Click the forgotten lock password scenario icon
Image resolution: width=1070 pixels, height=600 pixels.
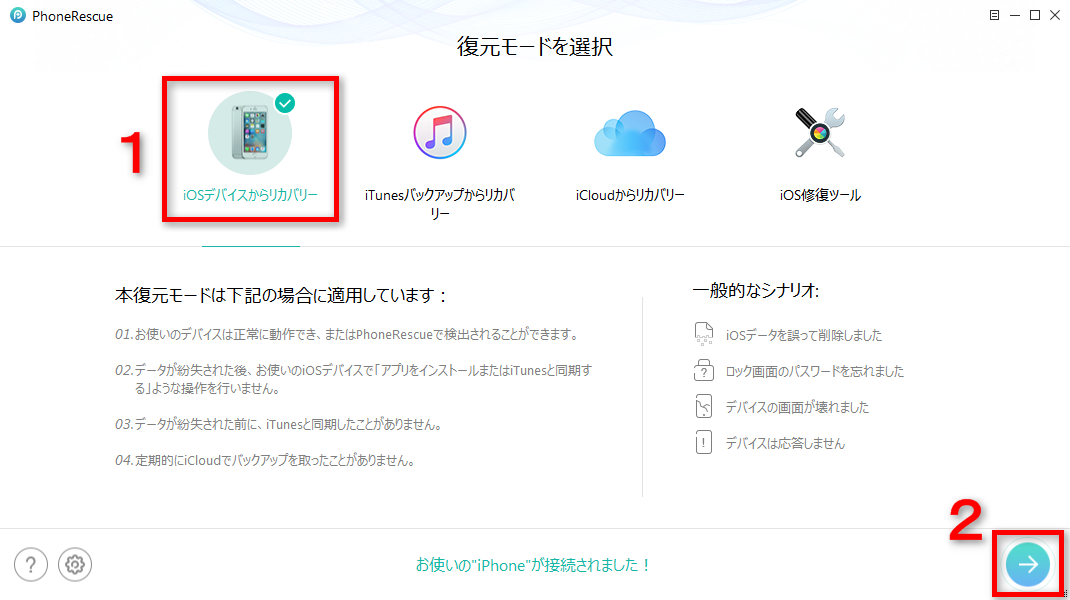pos(704,371)
